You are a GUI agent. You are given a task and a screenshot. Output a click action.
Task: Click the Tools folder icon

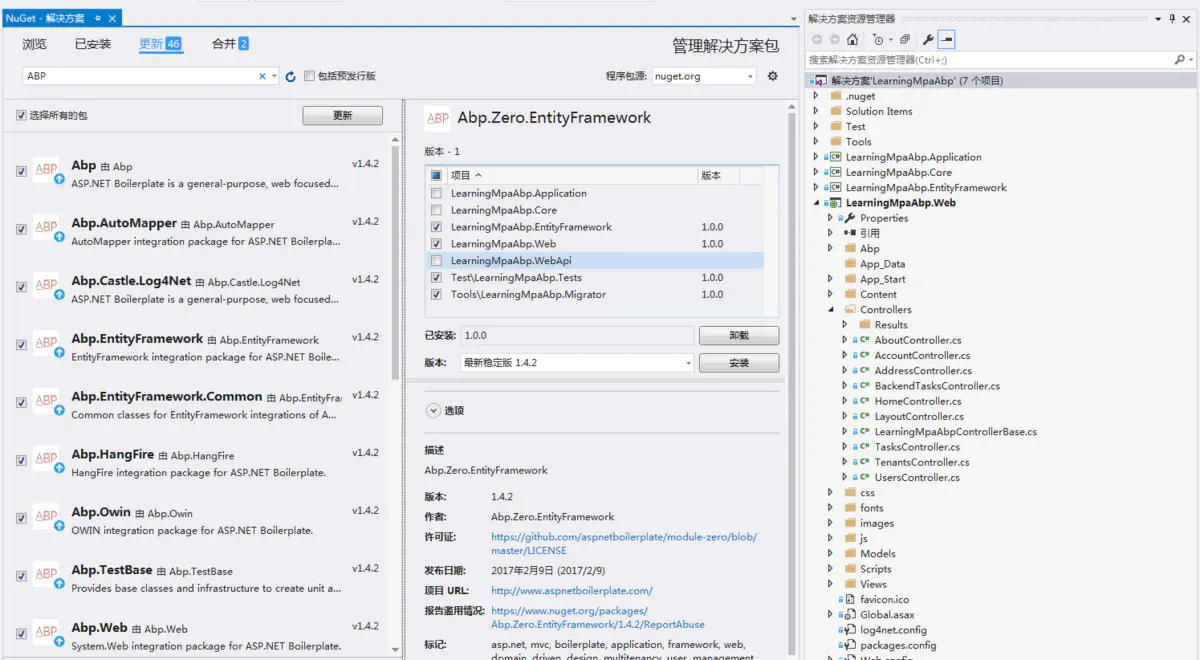coord(836,142)
